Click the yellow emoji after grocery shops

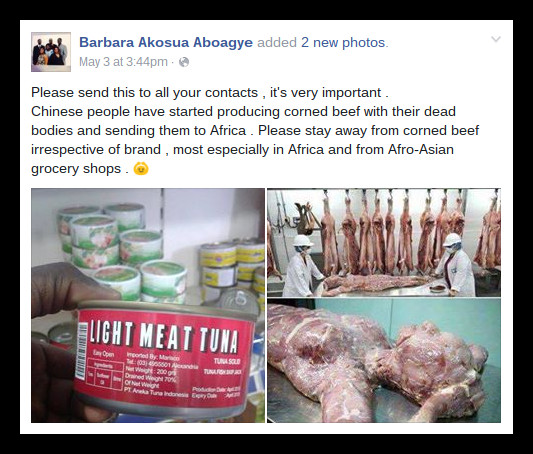141,169
